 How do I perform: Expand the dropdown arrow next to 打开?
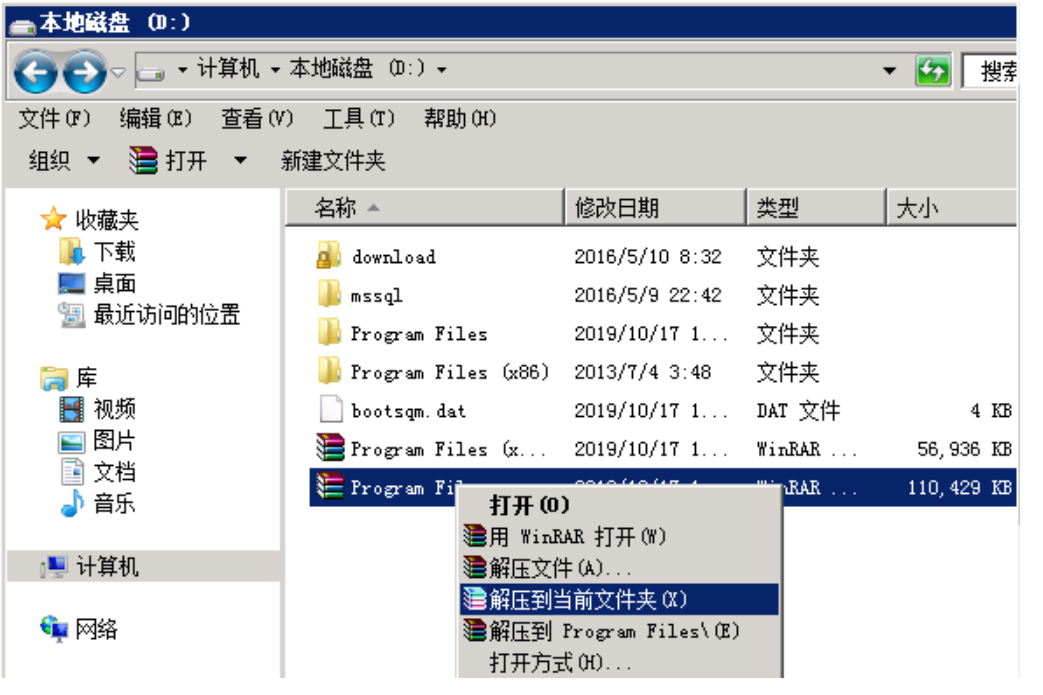(240, 160)
